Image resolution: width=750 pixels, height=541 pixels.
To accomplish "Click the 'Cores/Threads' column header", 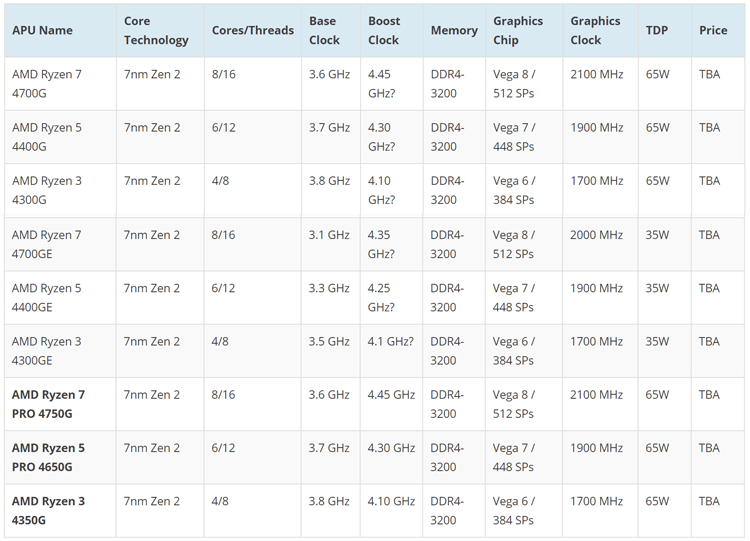I will tap(253, 30).
